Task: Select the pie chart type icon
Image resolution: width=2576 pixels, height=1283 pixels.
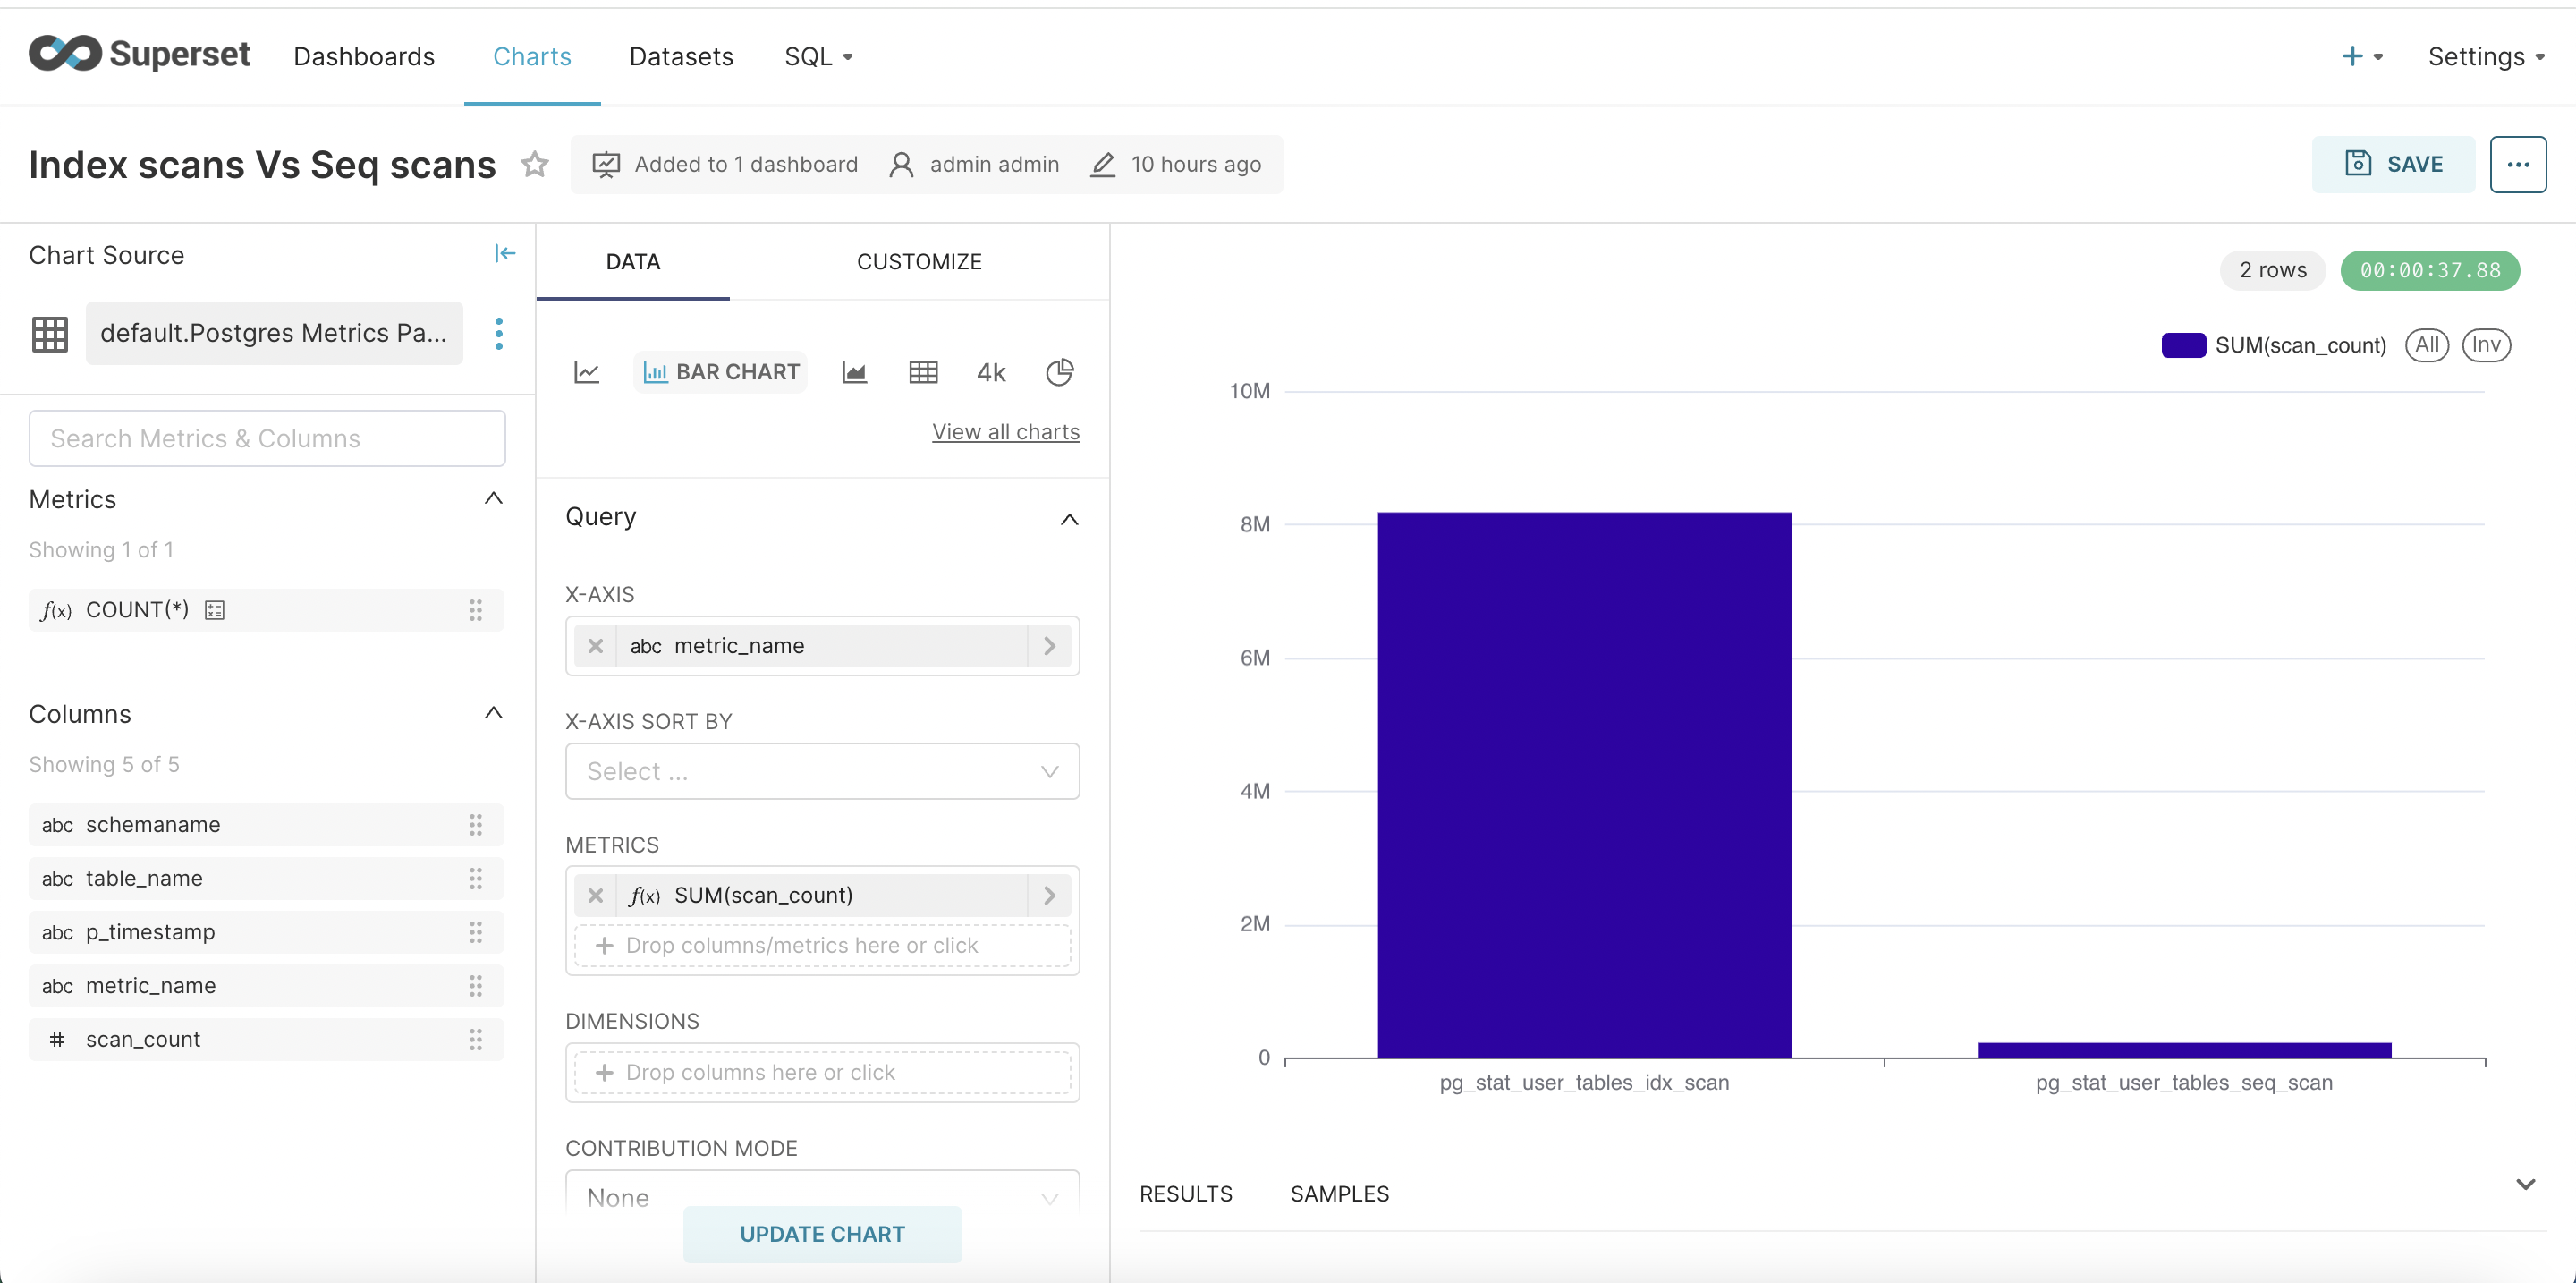Action: pyautogui.click(x=1059, y=372)
